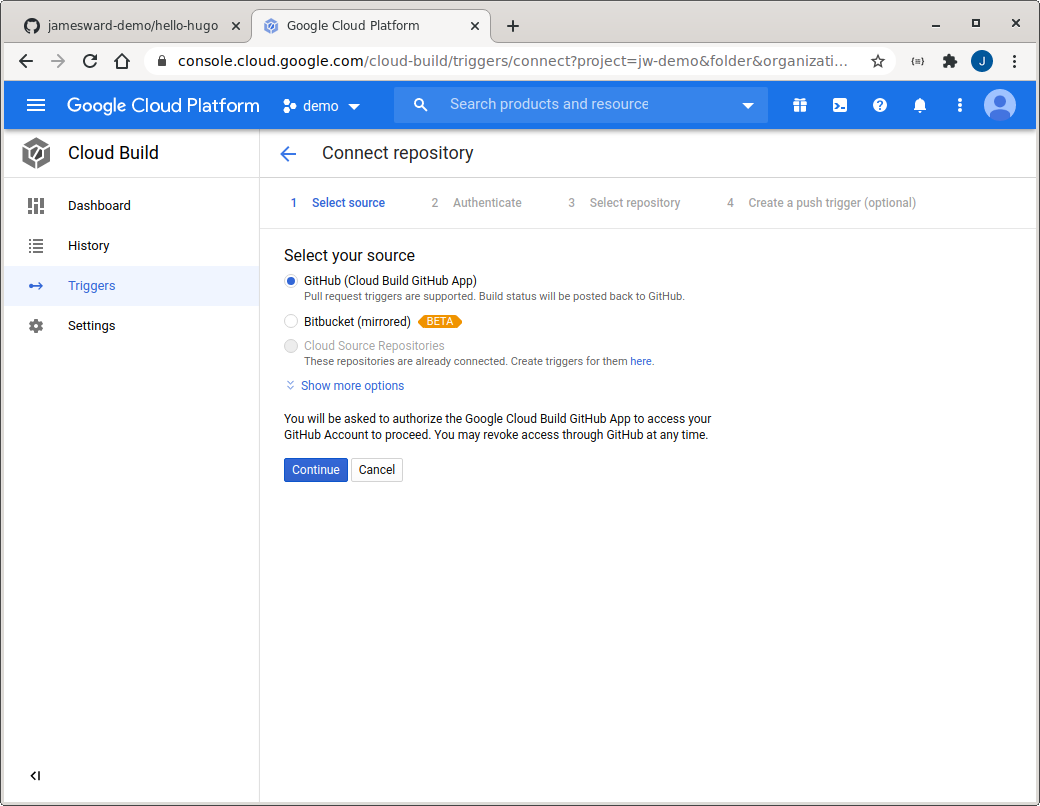This screenshot has width=1040, height=806.
Task: Open the help question mark icon
Action: pos(880,105)
